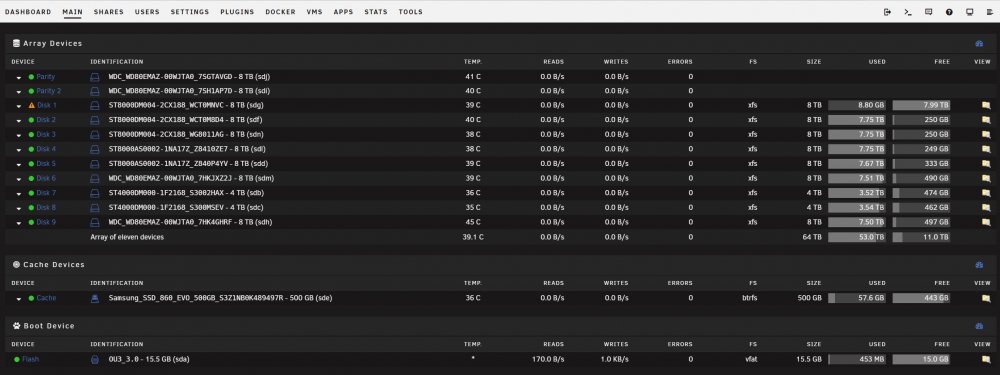Expand the Disk 1 dropdown arrow
The width and height of the screenshot is (1000, 375).
pyautogui.click(x=18, y=106)
